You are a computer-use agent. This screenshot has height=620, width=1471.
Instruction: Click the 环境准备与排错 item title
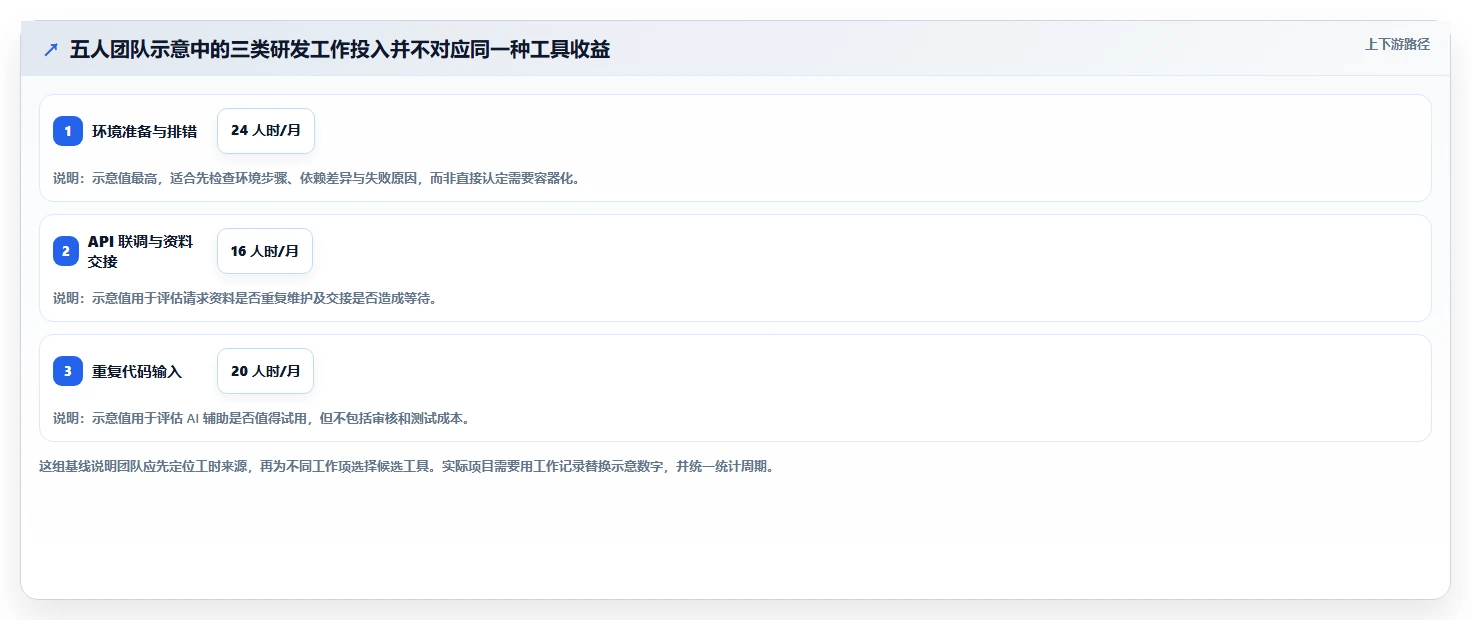click(145, 131)
